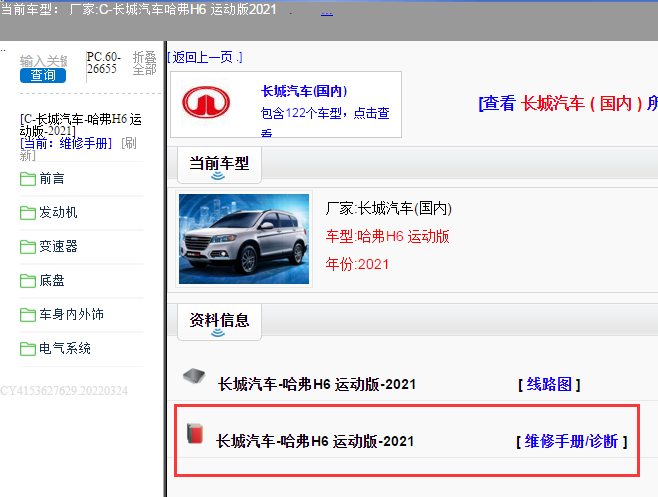Click 年份:2021 red text
This screenshot has height=497, width=658.
[357, 264]
